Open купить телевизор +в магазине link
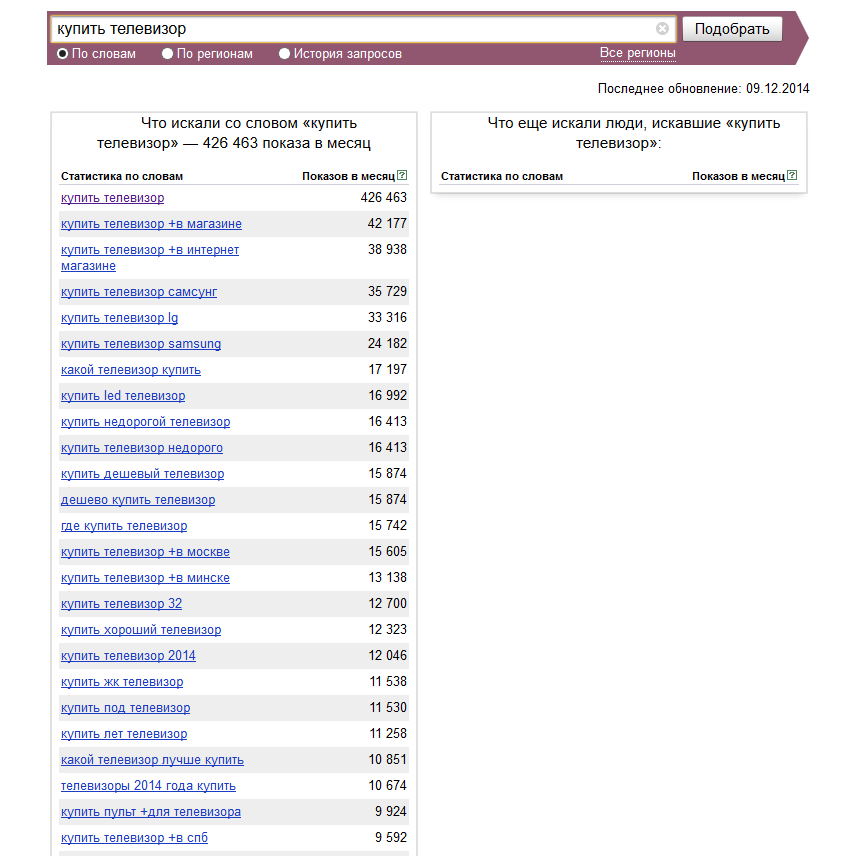Viewport: 843px width, 856px height. (x=151, y=224)
